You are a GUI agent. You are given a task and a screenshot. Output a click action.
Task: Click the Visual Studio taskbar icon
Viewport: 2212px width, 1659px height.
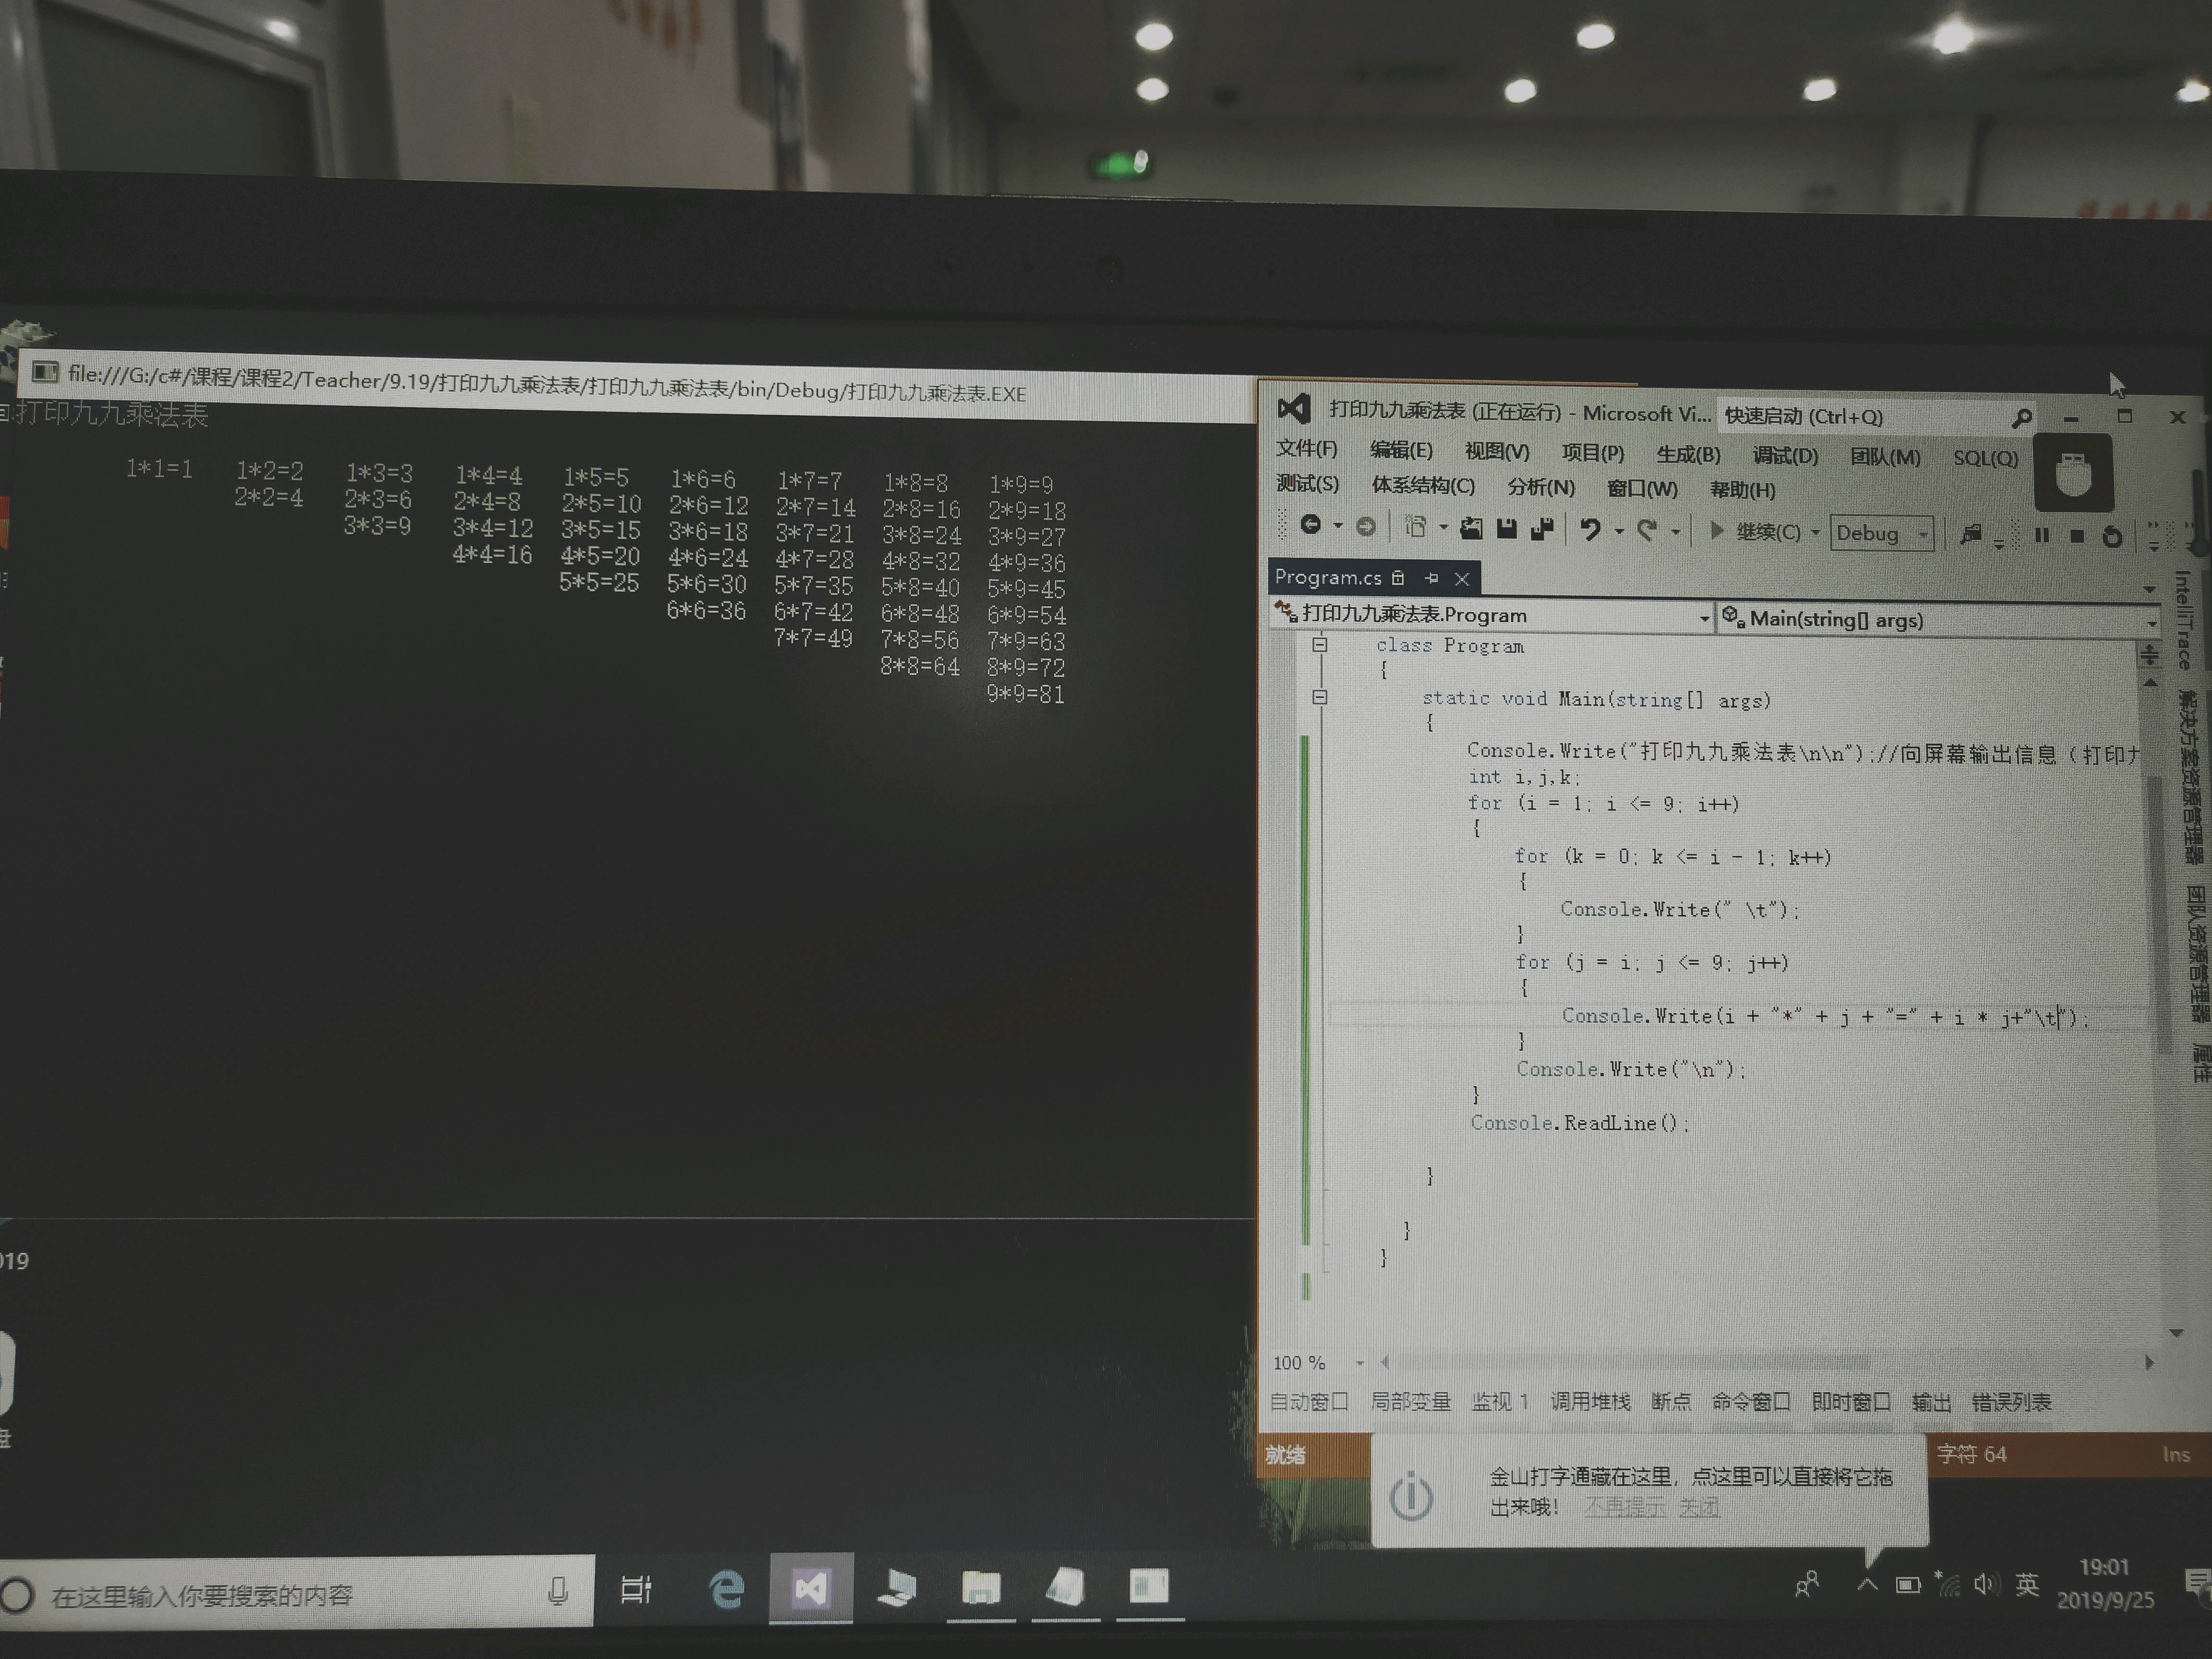pyautogui.click(x=811, y=1588)
